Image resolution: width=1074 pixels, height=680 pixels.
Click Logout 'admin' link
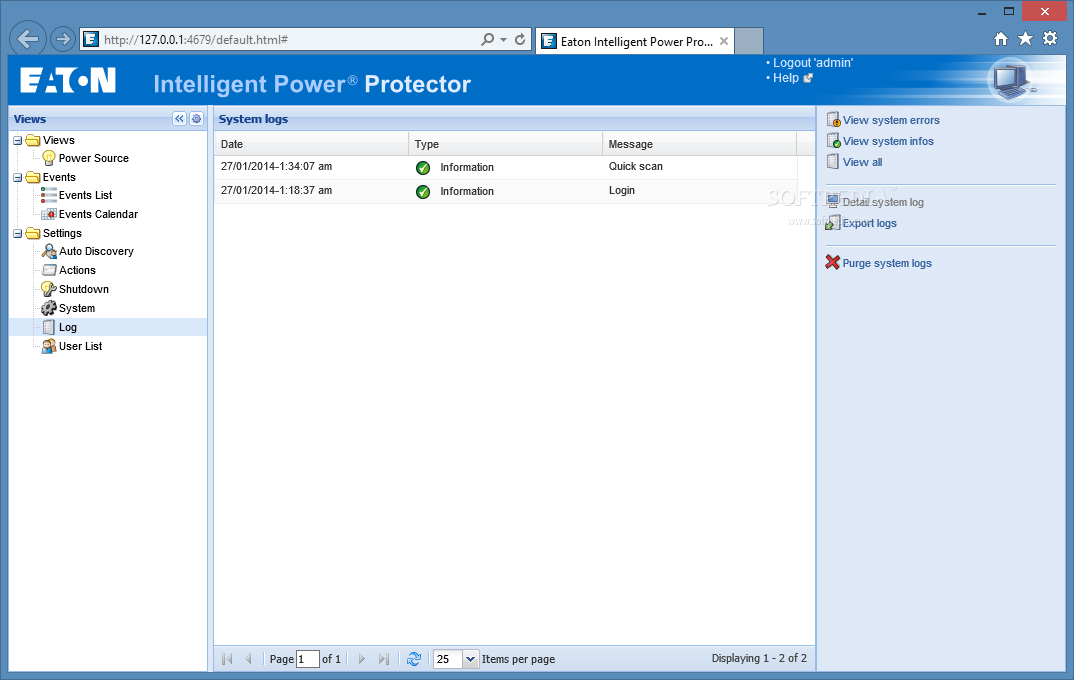coord(812,63)
